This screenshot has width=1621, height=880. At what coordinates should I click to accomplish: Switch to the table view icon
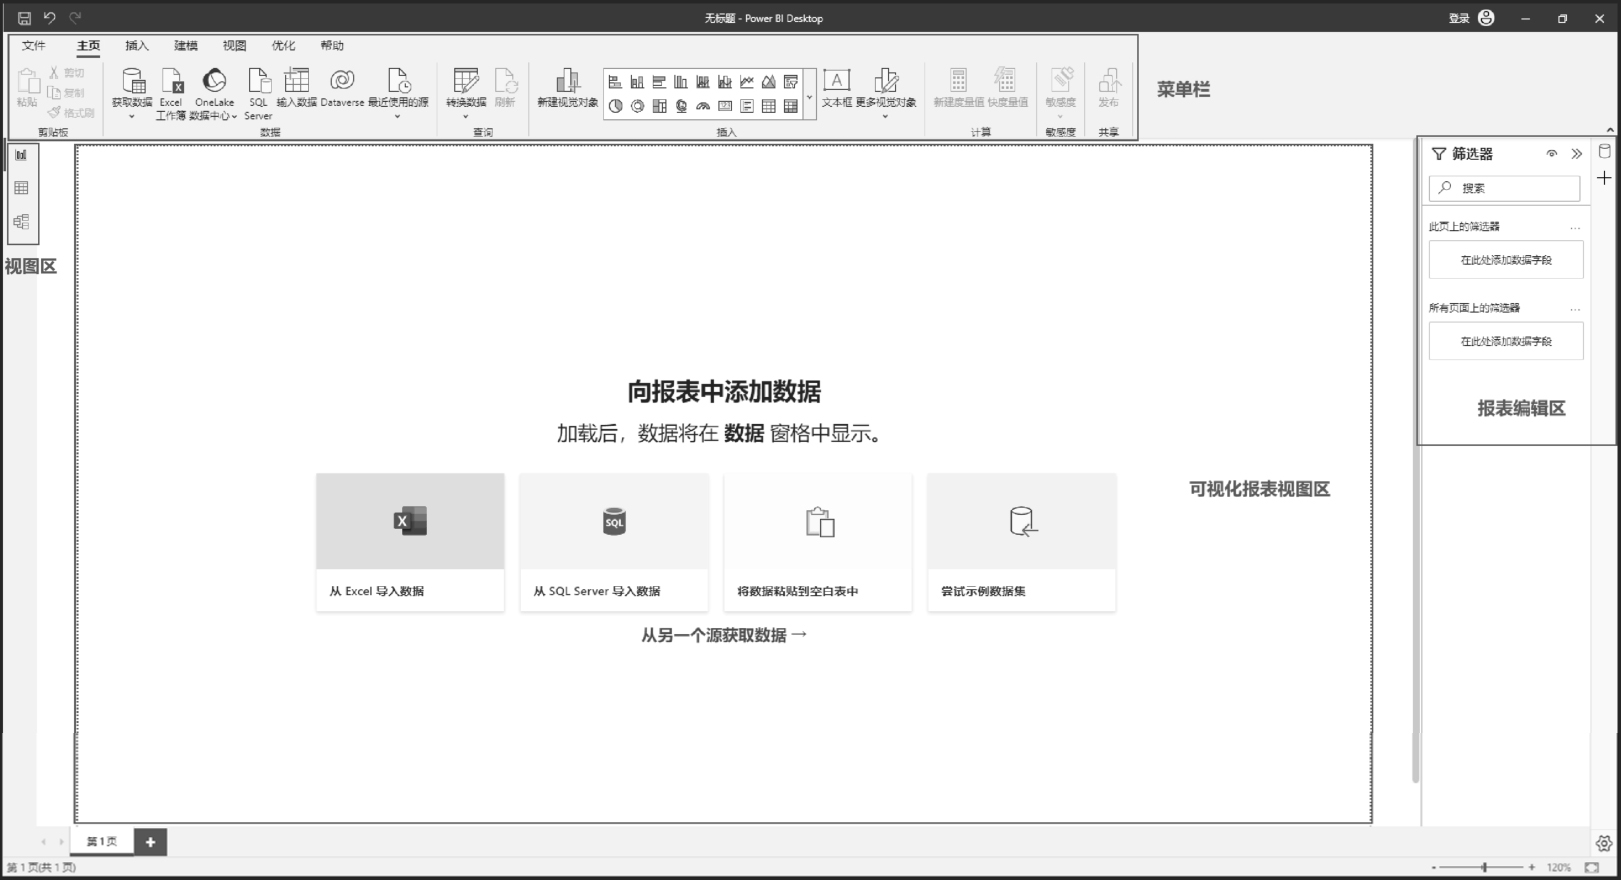[21, 188]
